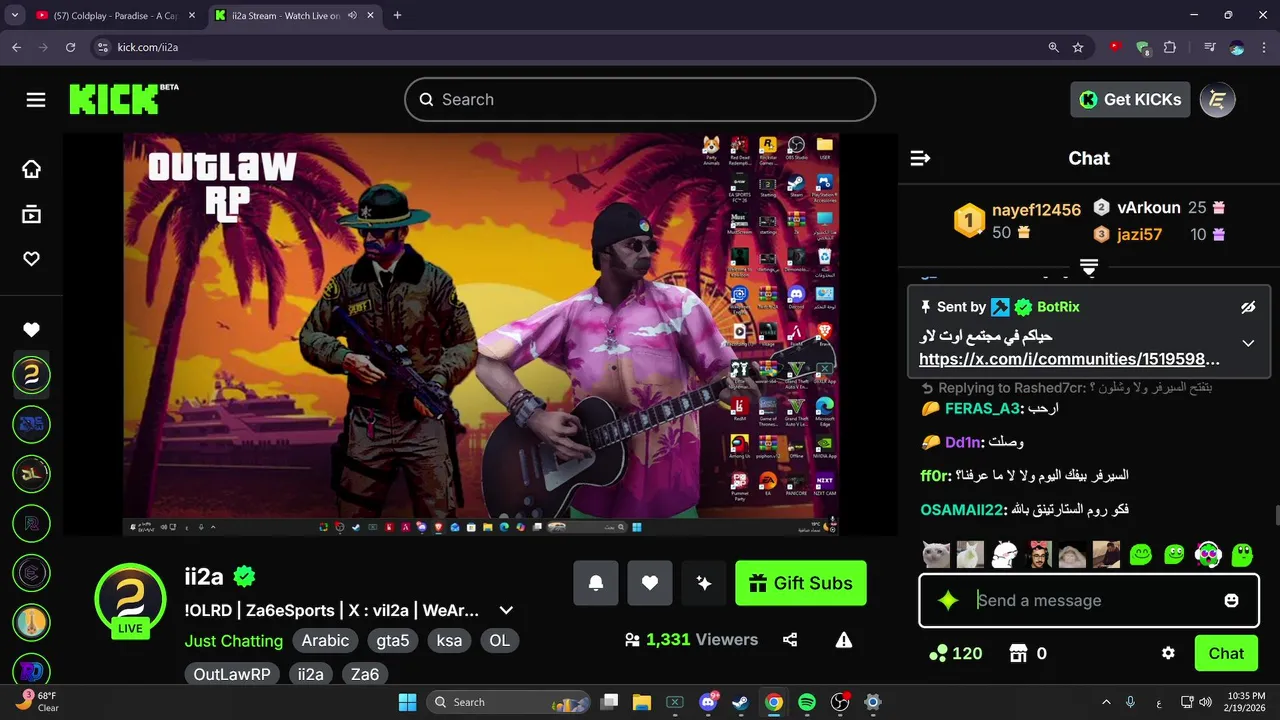Select the ksa tag
The height and width of the screenshot is (720, 1280).
pyautogui.click(x=449, y=641)
